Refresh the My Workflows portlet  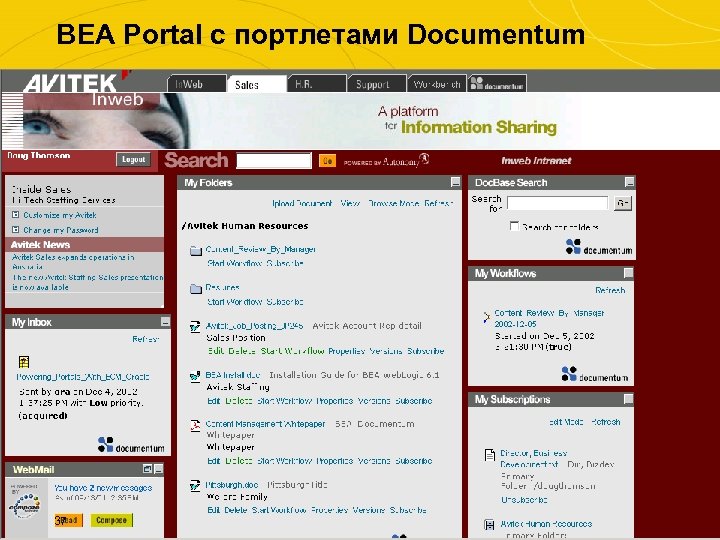coord(610,290)
